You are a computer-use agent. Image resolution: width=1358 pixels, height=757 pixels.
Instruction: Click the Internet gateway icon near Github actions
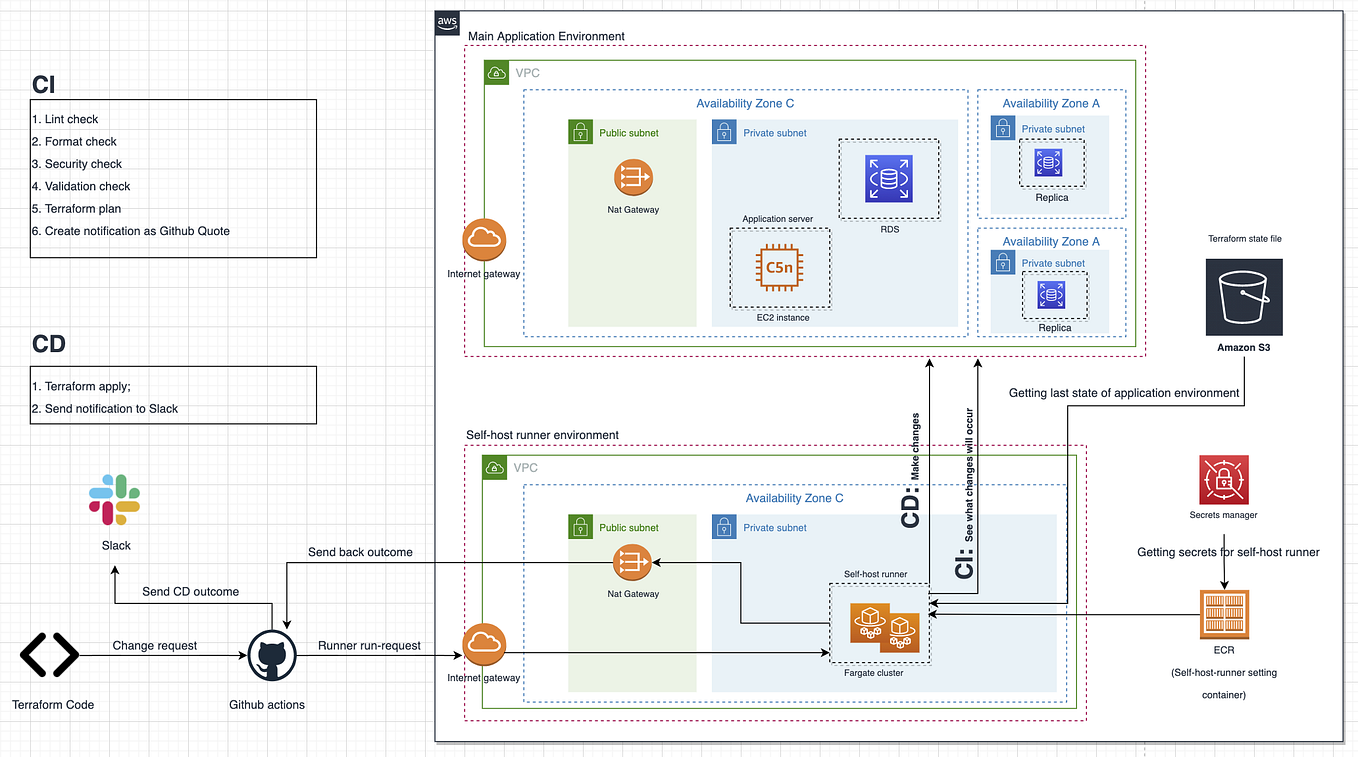click(x=484, y=645)
